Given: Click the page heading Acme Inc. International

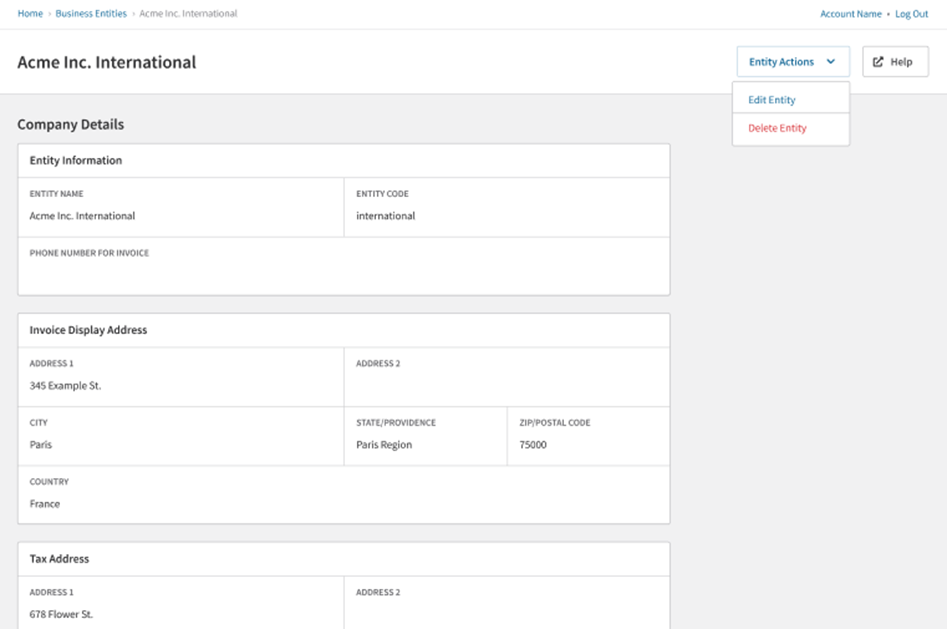Looking at the screenshot, I should coord(107,62).
